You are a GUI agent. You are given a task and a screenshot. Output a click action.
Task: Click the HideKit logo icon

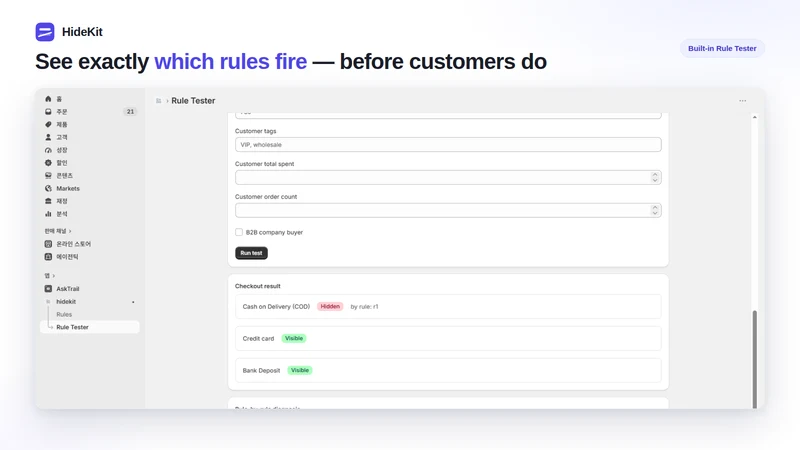click(45, 32)
